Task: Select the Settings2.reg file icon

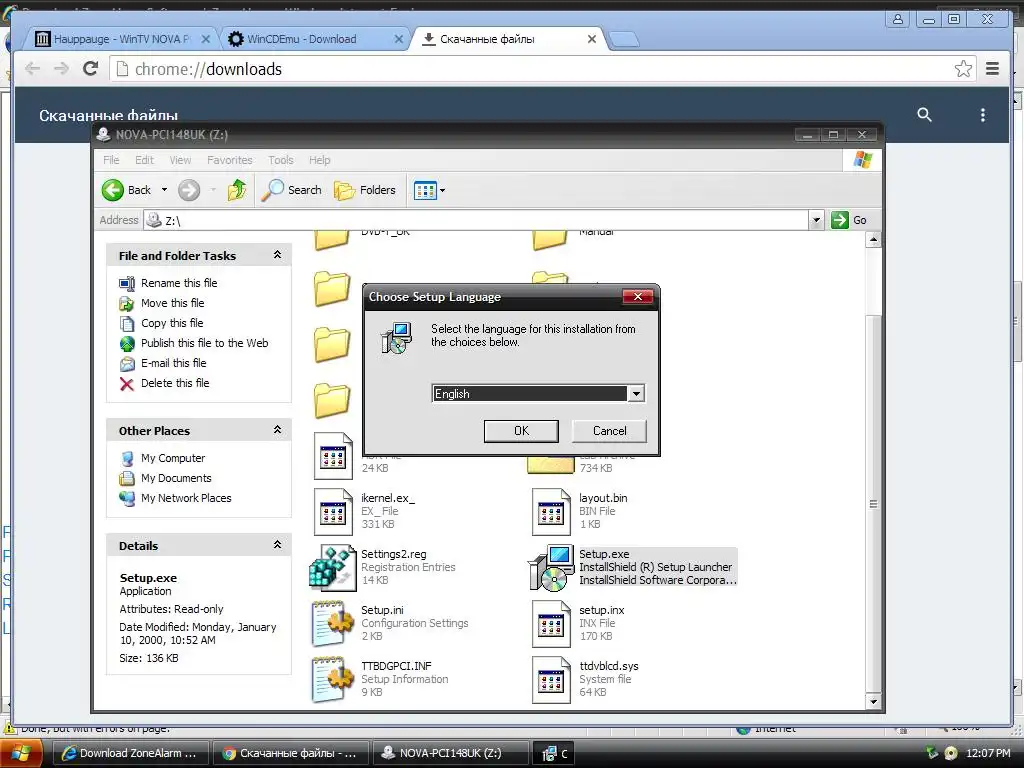Action: click(x=332, y=568)
